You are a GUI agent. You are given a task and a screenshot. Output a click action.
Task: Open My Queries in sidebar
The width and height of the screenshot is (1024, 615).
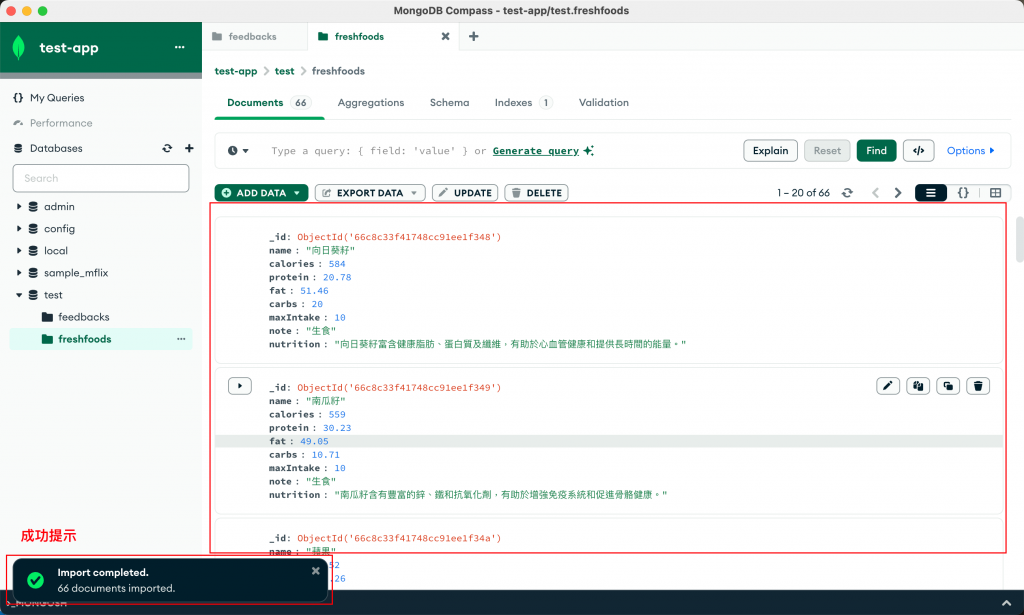coord(57,98)
